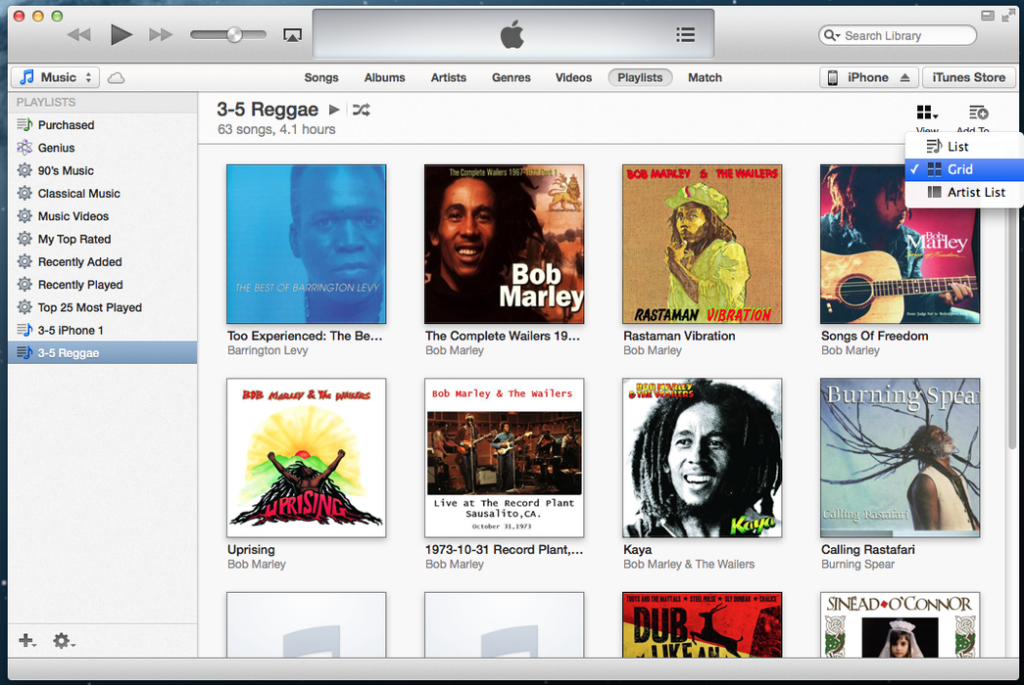Click the Purchased playlist icon

tap(25, 124)
